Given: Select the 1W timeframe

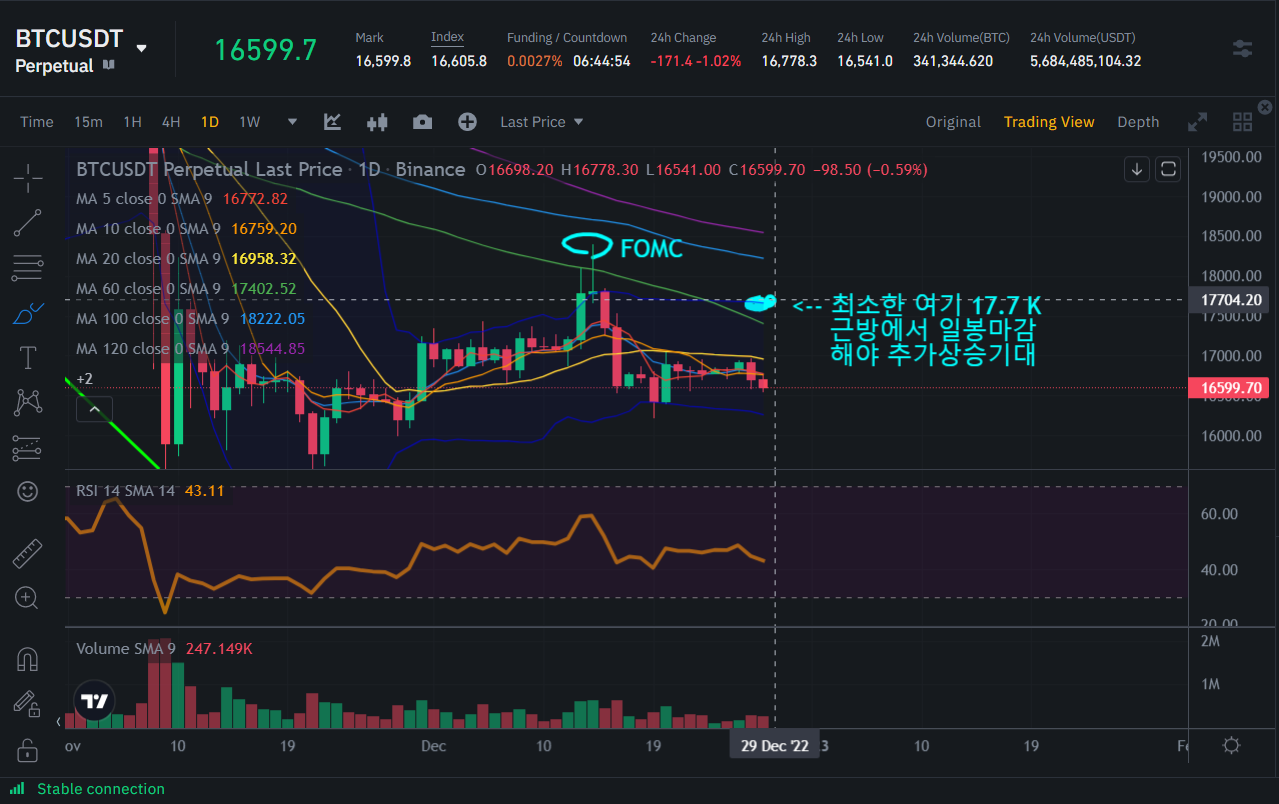Looking at the screenshot, I should pyautogui.click(x=249, y=122).
